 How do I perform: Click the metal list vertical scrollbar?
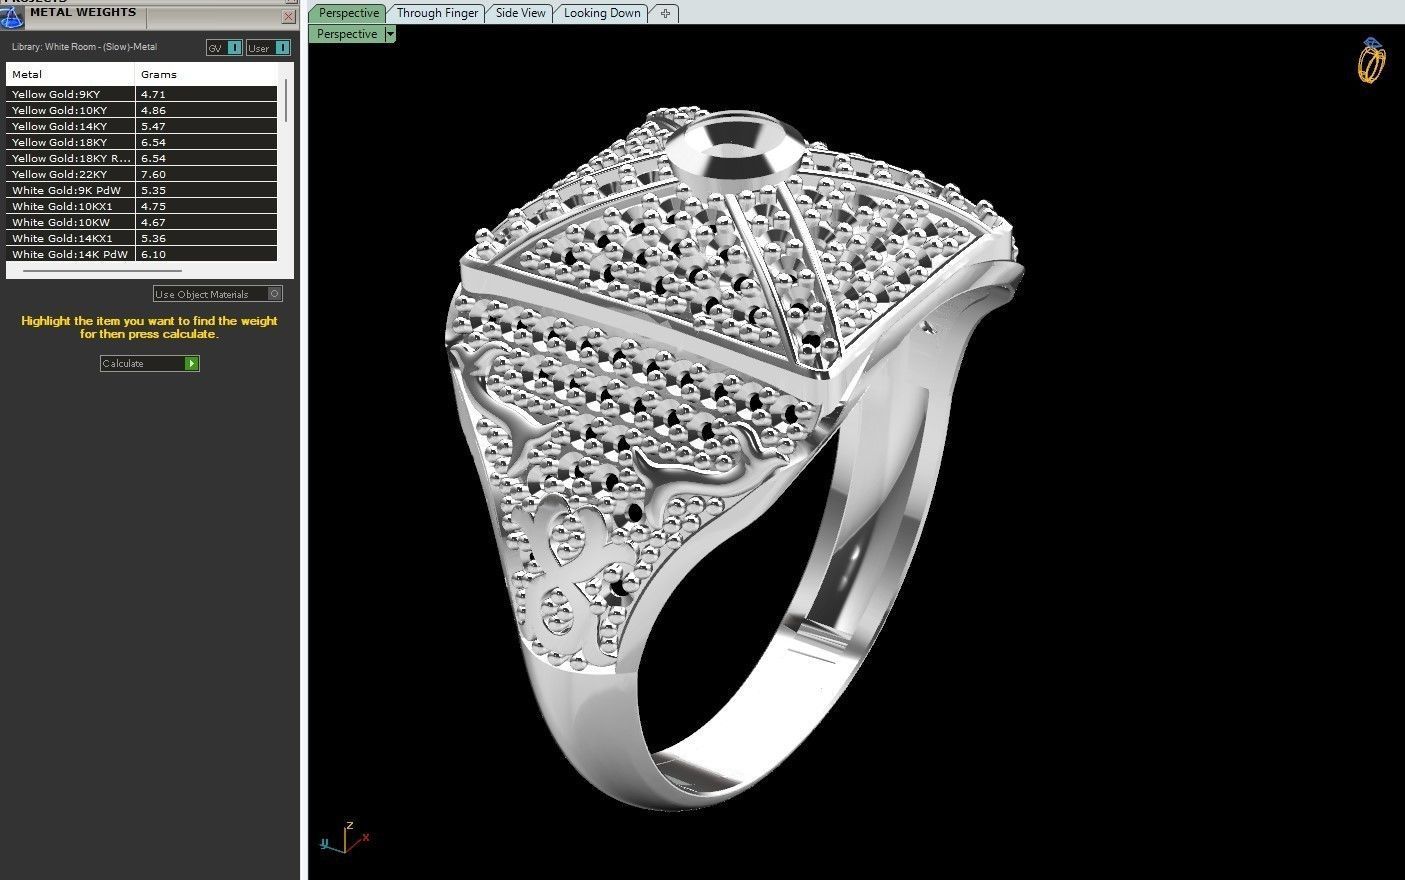tap(287, 100)
